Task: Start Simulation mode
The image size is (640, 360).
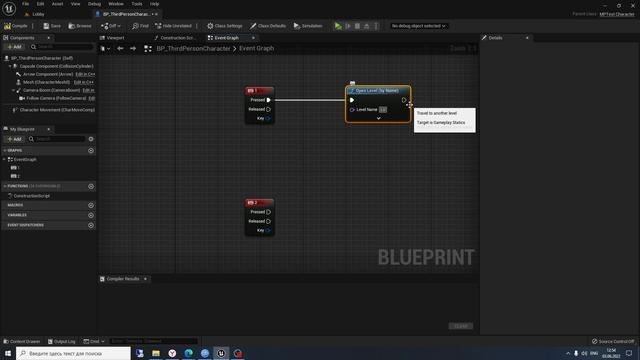Action: [308, 26]
